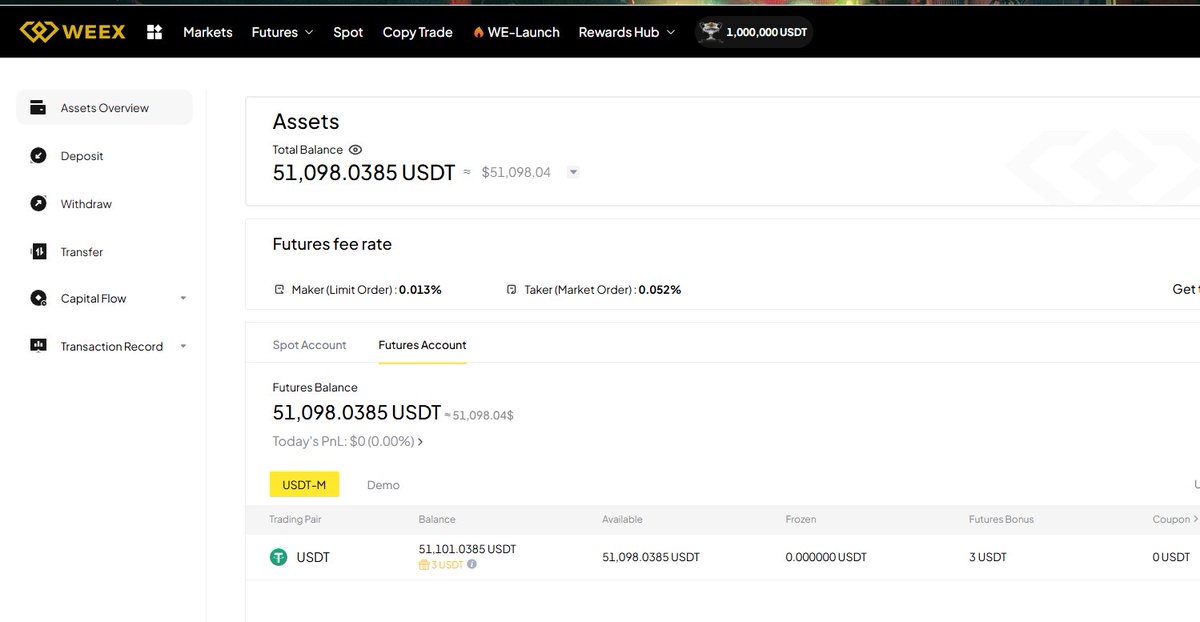This screenshot has height=622, width=1200.
Task: Hide total balance with eye icon
Action: click(x=355, y=150)
